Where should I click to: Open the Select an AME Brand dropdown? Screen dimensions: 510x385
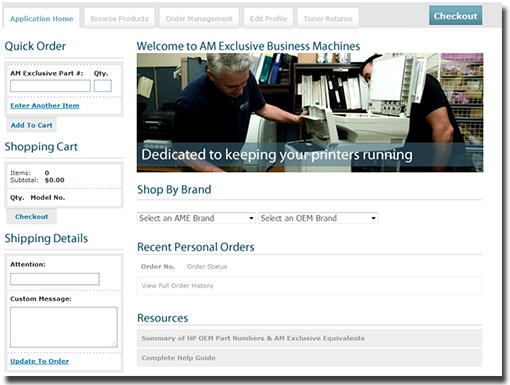click(196, 218)
